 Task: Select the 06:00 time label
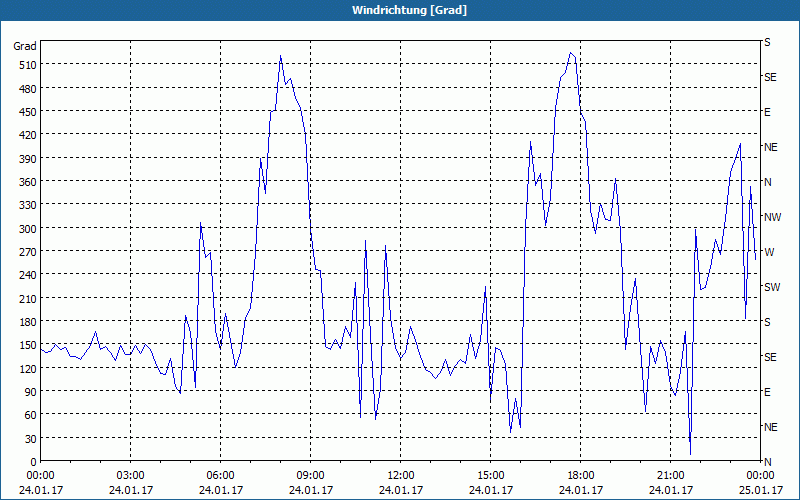pyautogui.click(x=220, y=476)
